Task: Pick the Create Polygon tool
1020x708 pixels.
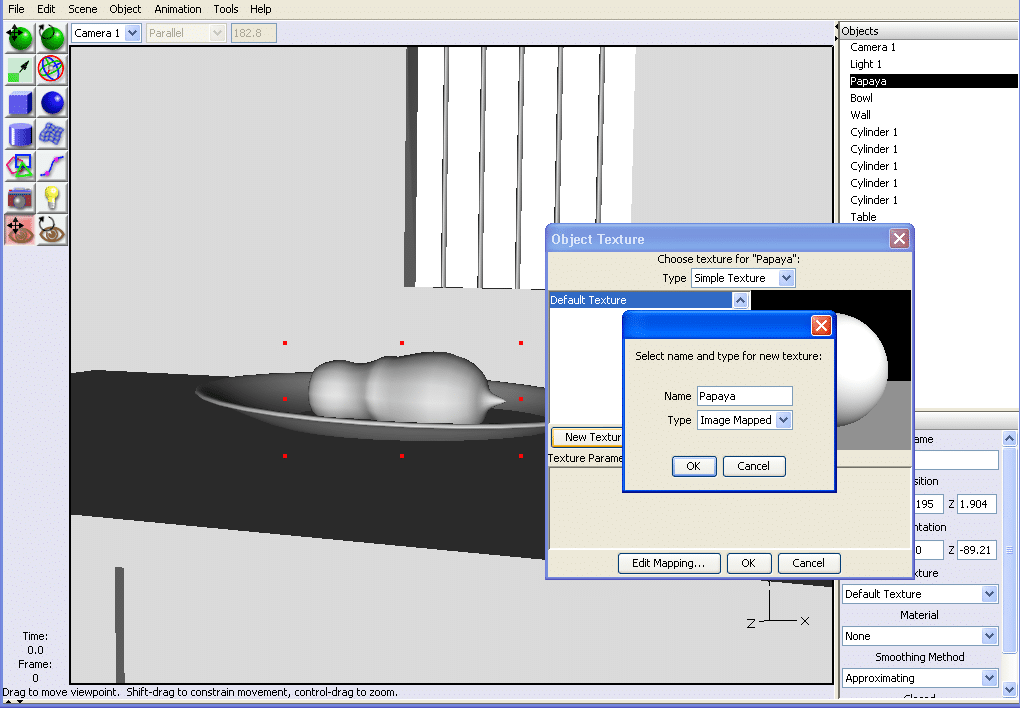Action: coord(20,166)
